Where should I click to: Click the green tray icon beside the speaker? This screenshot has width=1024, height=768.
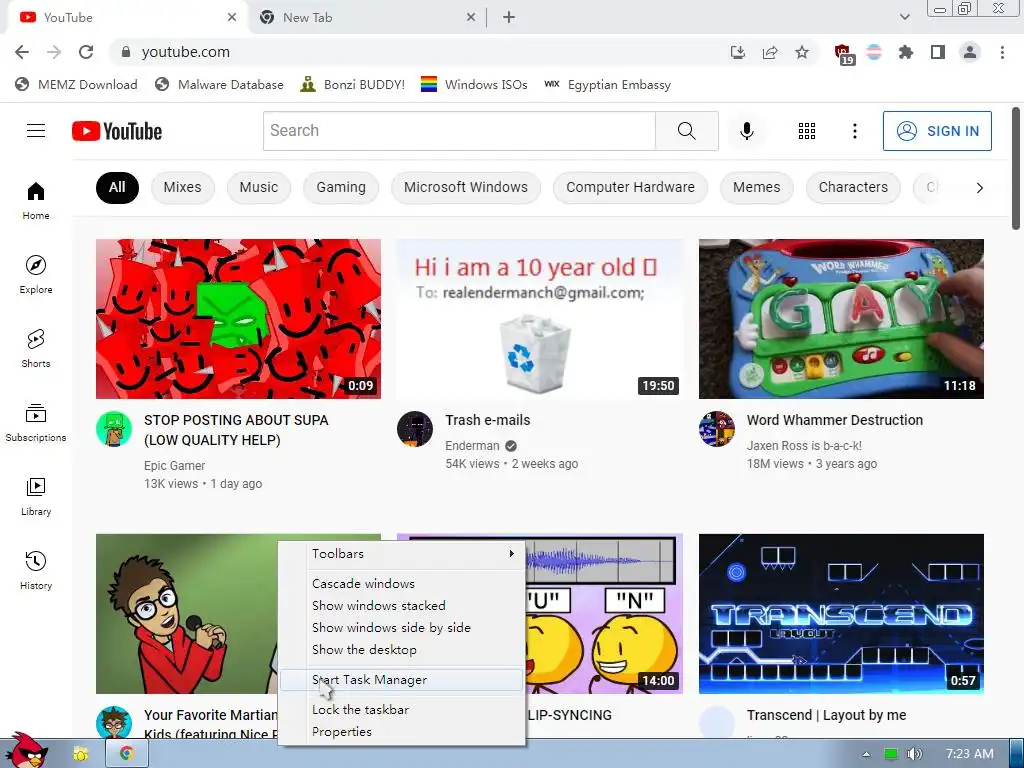(890, 754)
